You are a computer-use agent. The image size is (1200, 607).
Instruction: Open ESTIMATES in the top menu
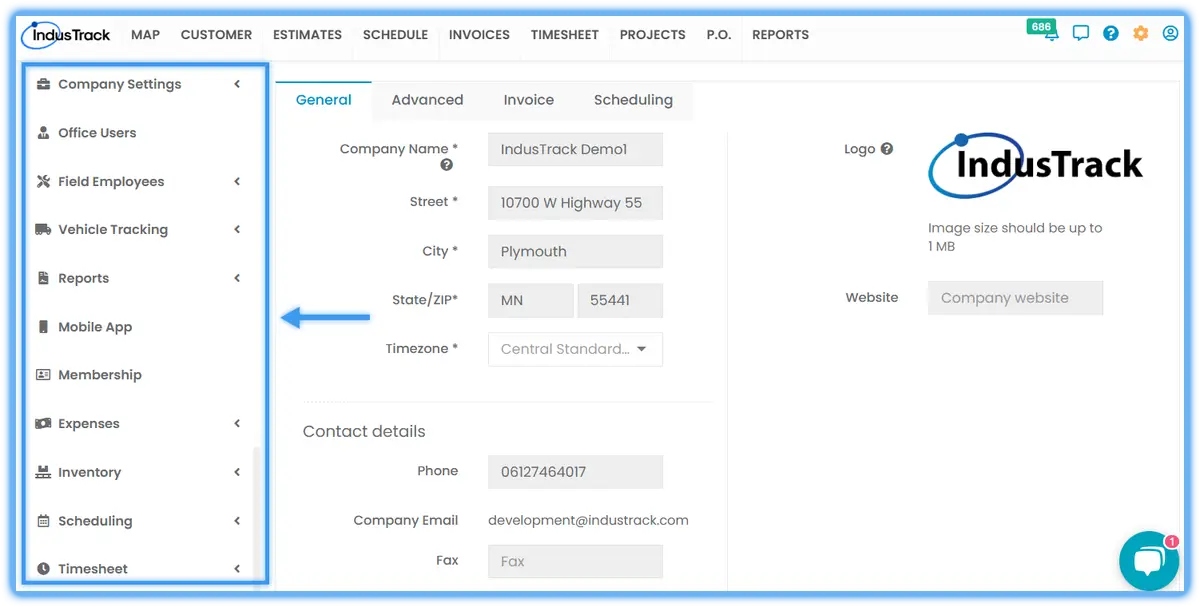pos(307,34)
